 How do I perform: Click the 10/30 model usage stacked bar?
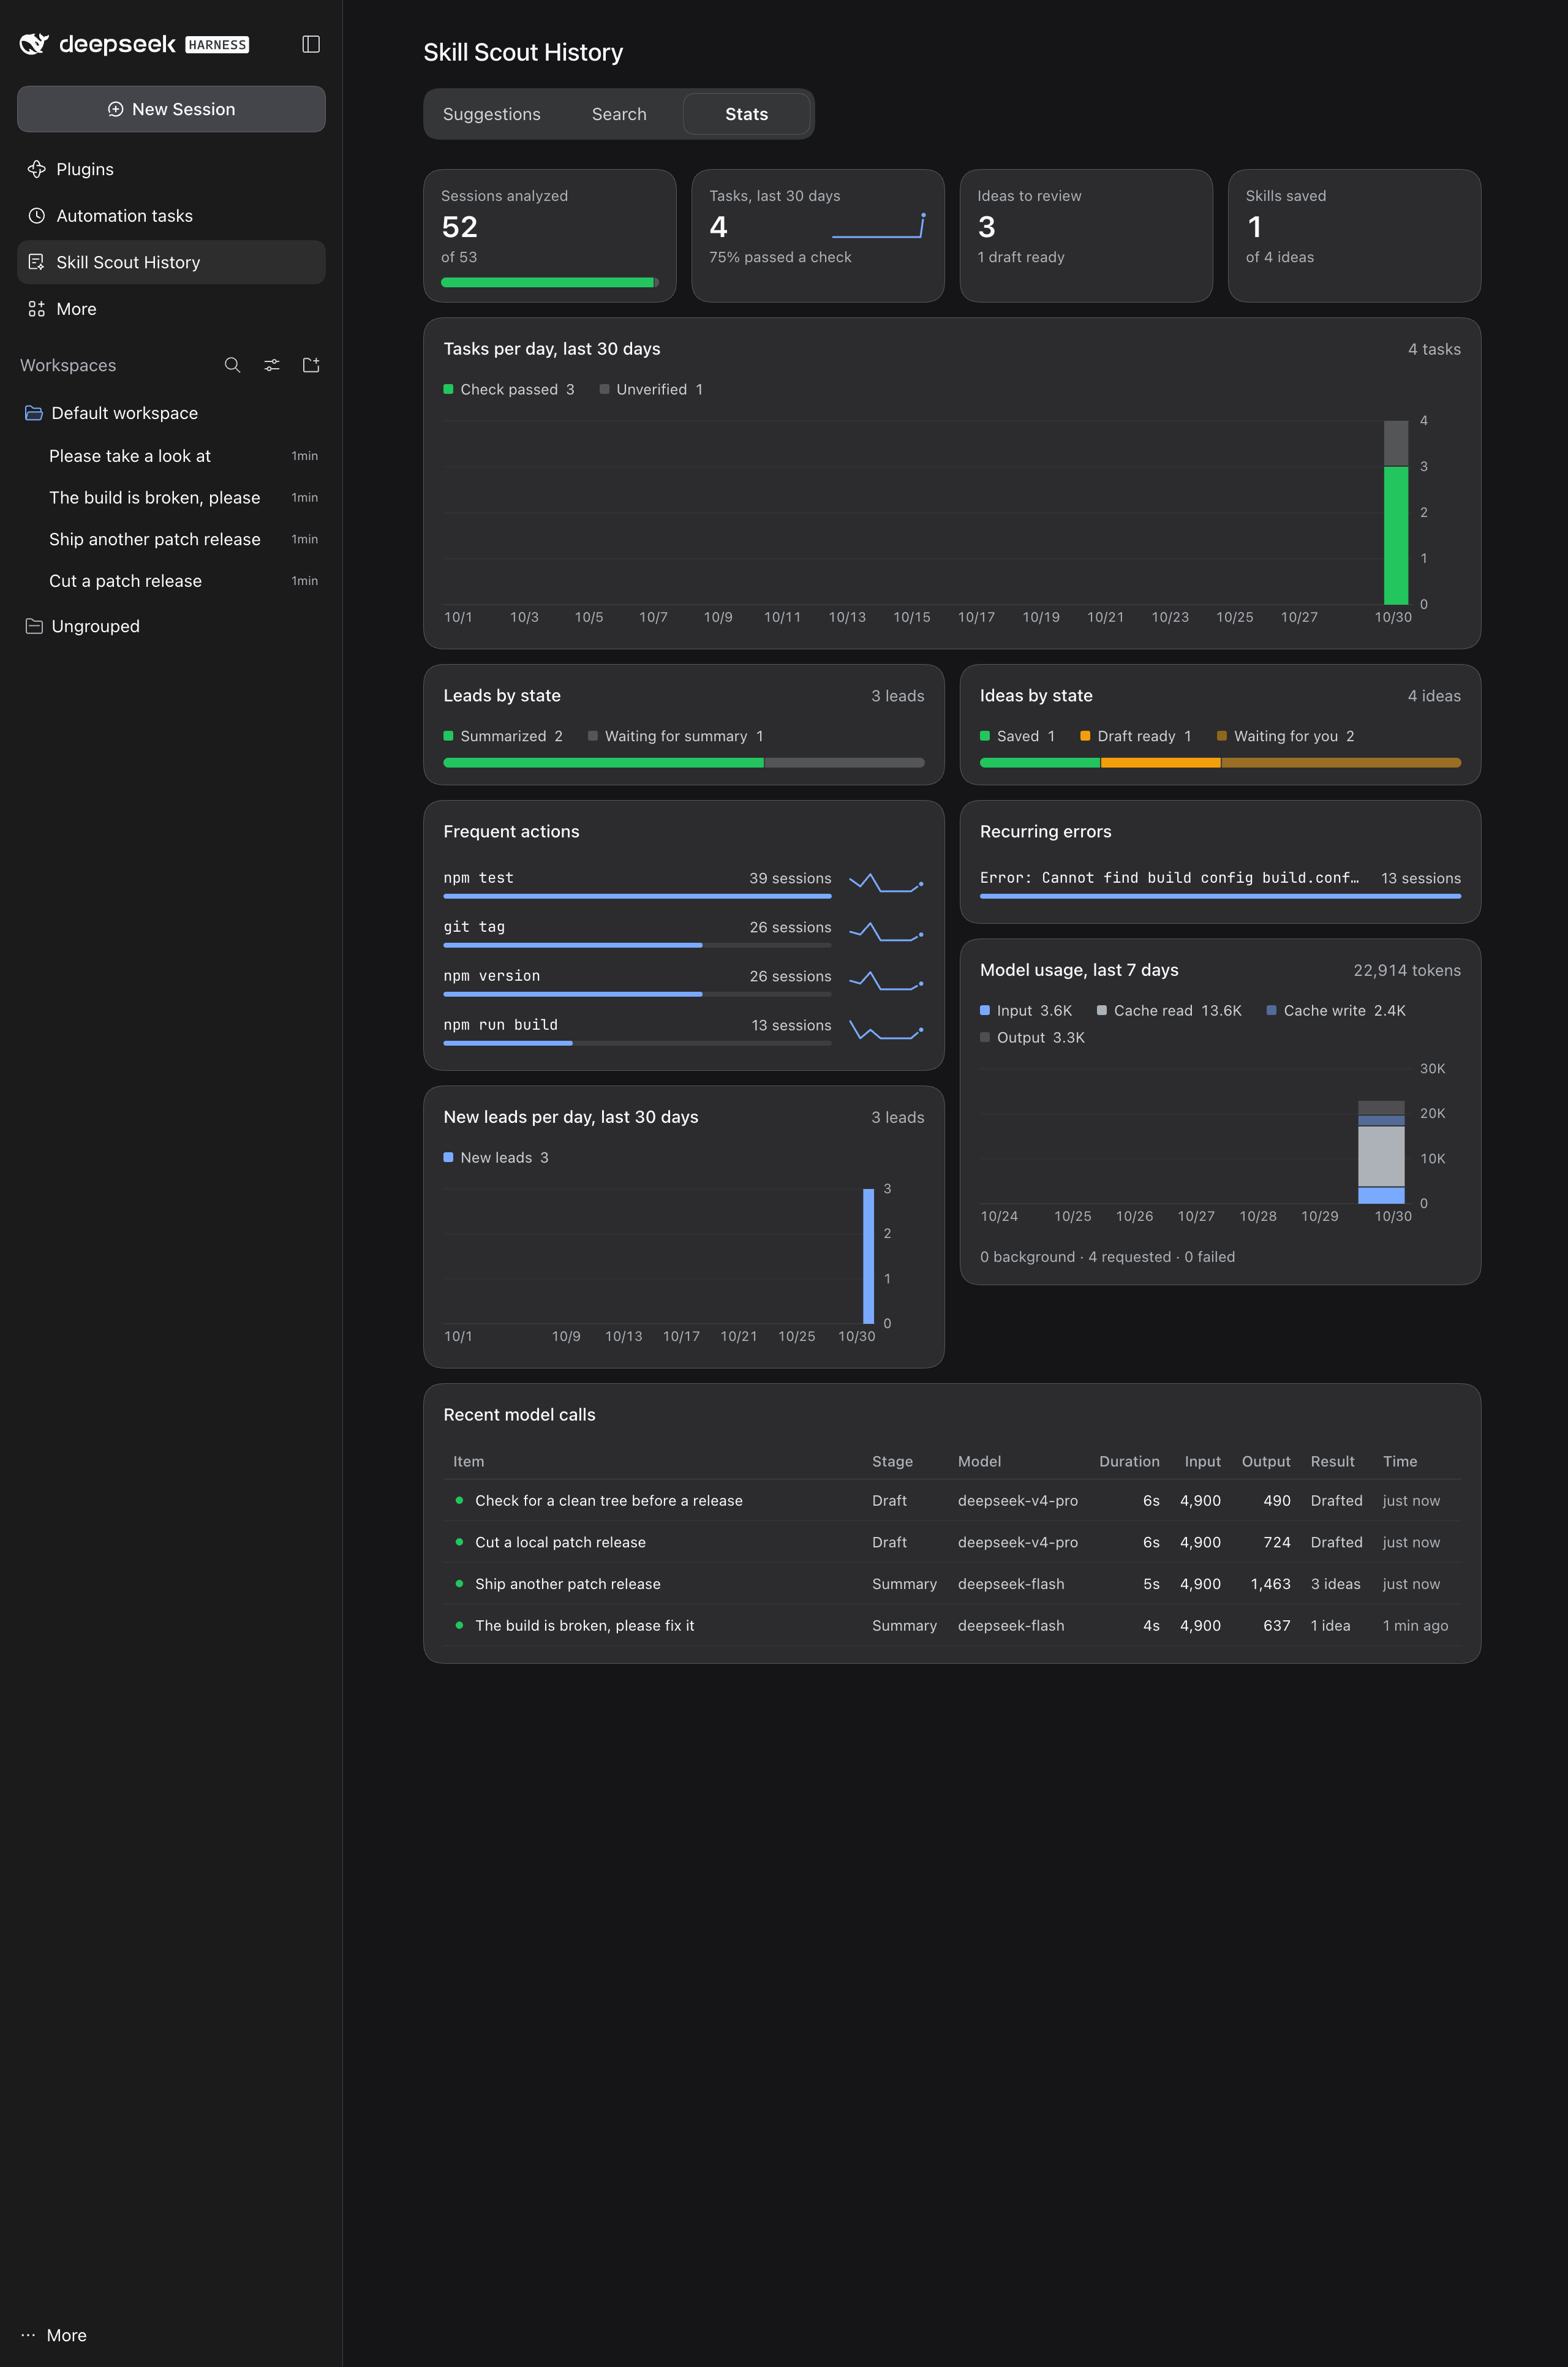1381,1152
